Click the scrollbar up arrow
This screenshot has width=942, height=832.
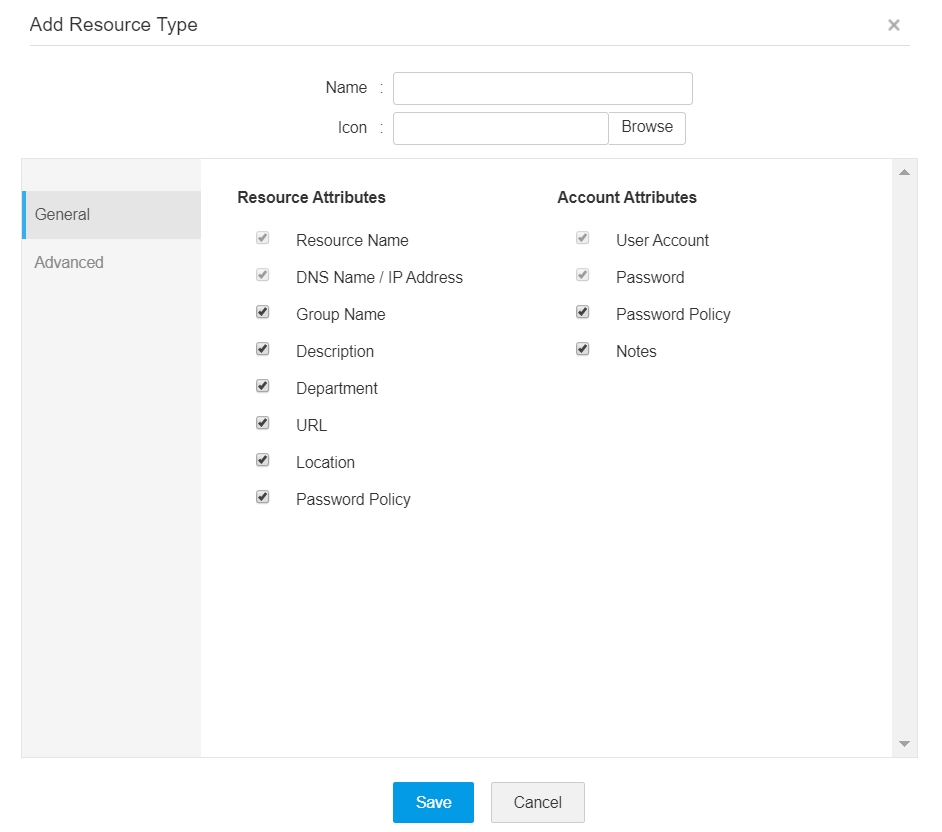pyautogui.click(x=903, y=170)
